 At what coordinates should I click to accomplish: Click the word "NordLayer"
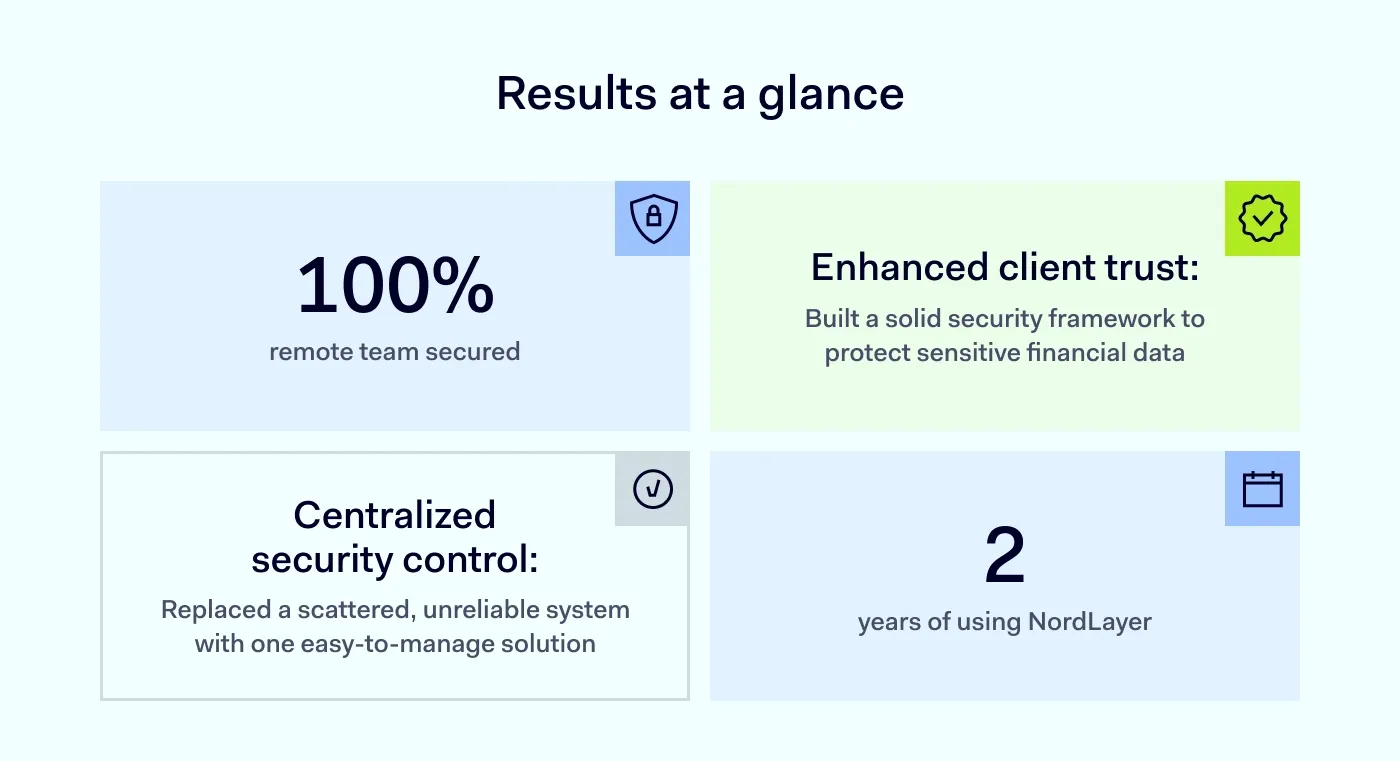point(1090,622)
